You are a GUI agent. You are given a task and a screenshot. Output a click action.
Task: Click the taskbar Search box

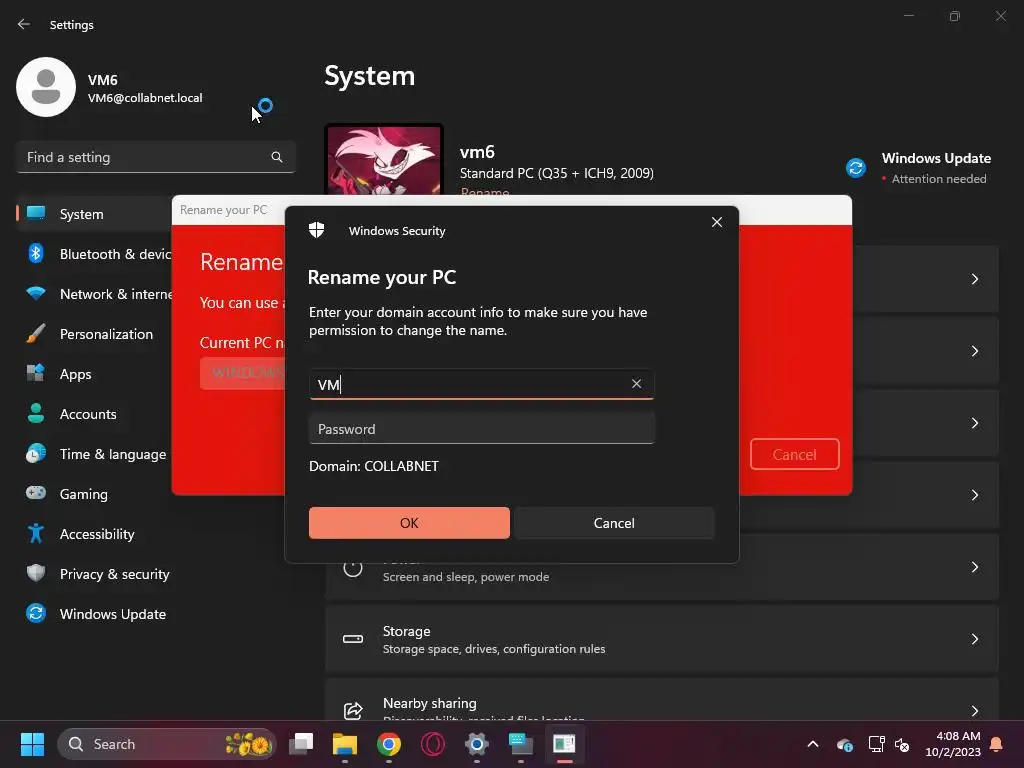(167, 744)
